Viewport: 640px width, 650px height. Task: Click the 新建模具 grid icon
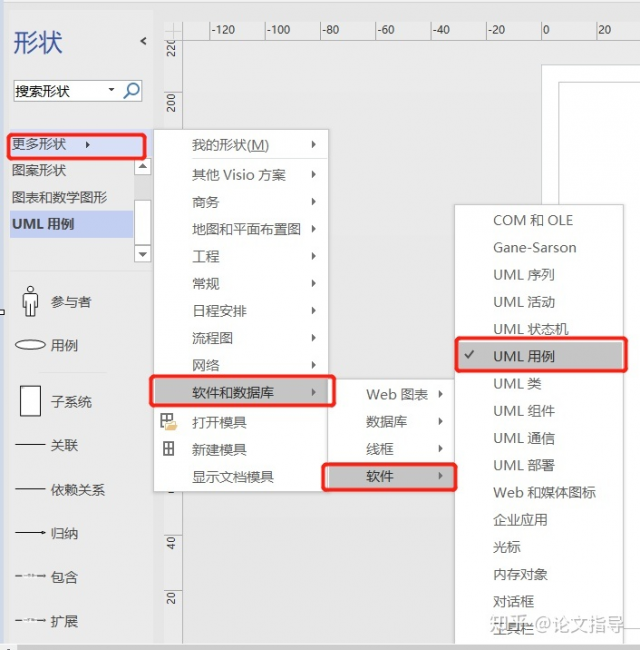click(168, 449)
